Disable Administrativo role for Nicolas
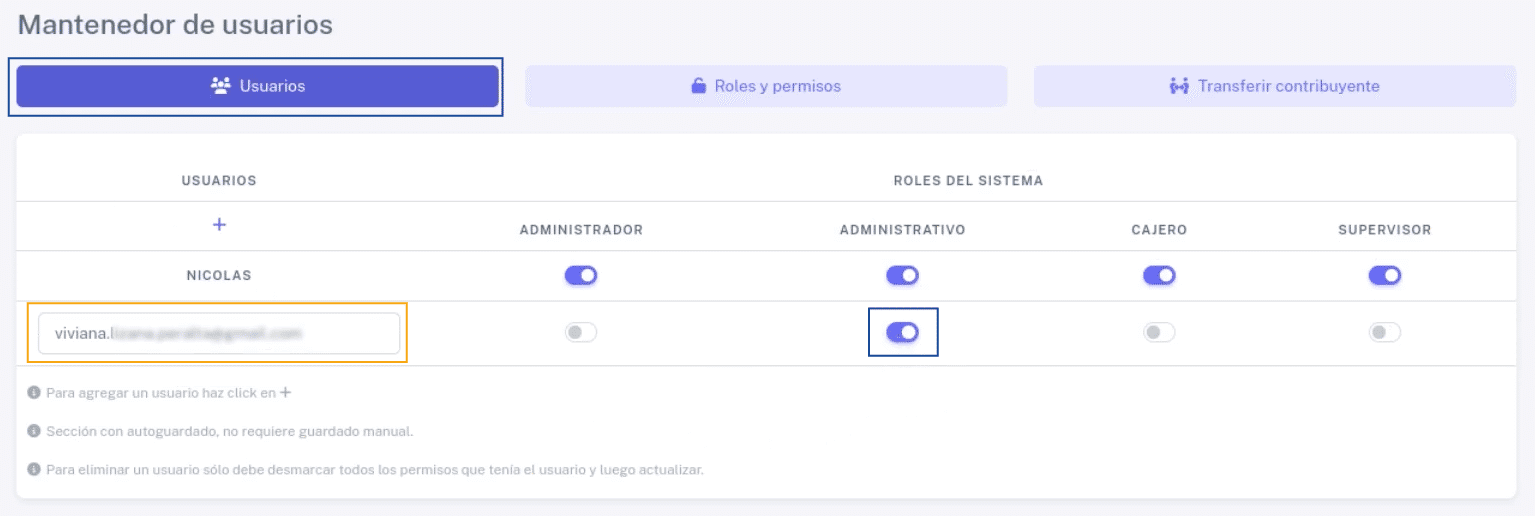This screenshot has width=1535, height=516. pyautogui.click(x=902, y=275)
